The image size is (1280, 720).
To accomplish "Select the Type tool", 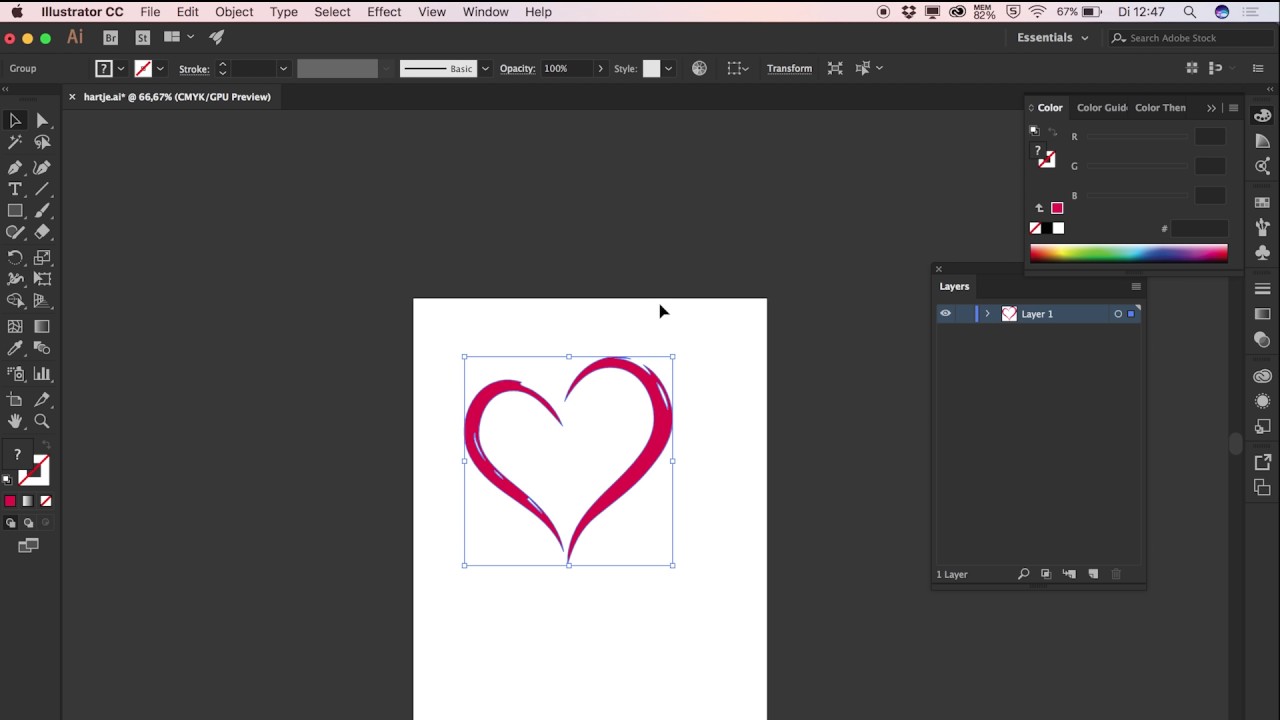I will [15, 189].
